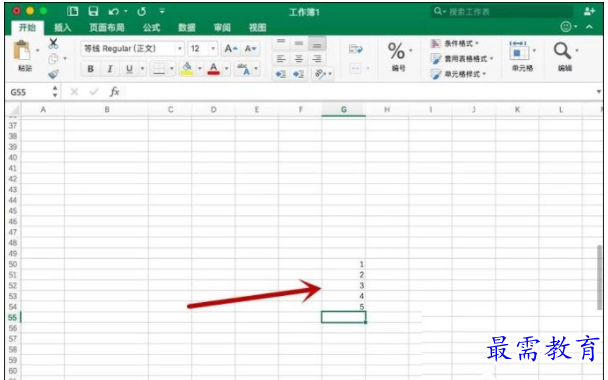The height and width of the screenshot is (380, 608).
Task: Expand the formula bar chevron
Action: pos(599,92)
